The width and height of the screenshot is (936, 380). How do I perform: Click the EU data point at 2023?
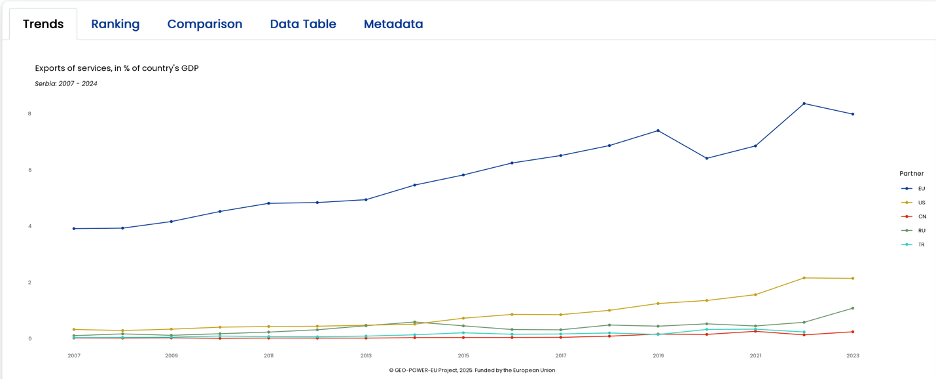(852, 114)
